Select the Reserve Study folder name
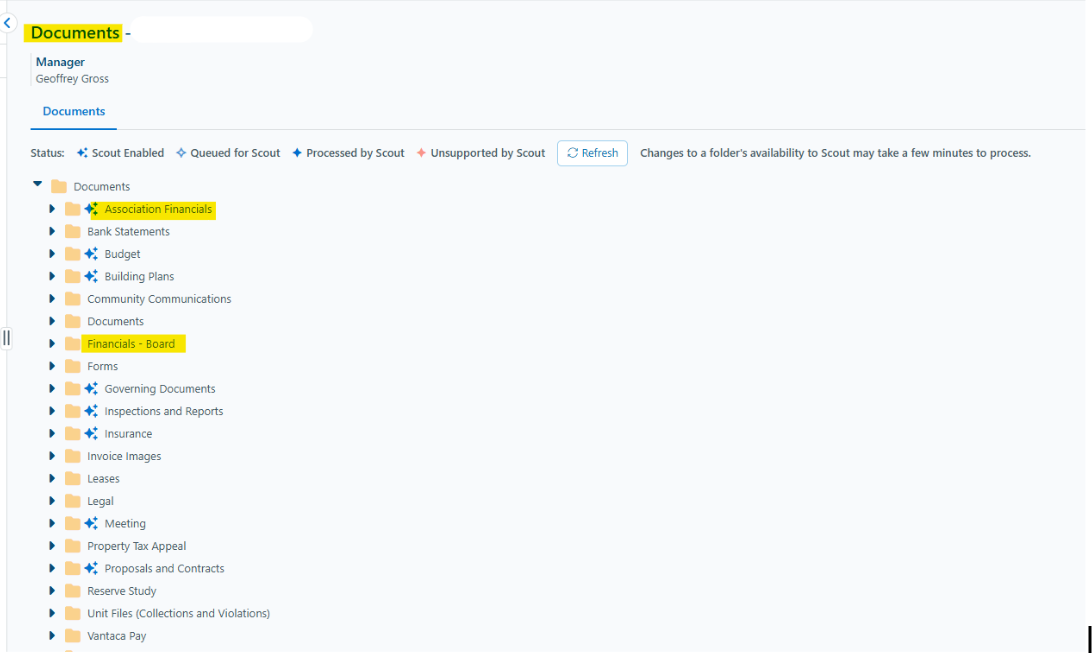Image resolution: width=1092 pixels, height=653 pixels. [x=121, y=591]
